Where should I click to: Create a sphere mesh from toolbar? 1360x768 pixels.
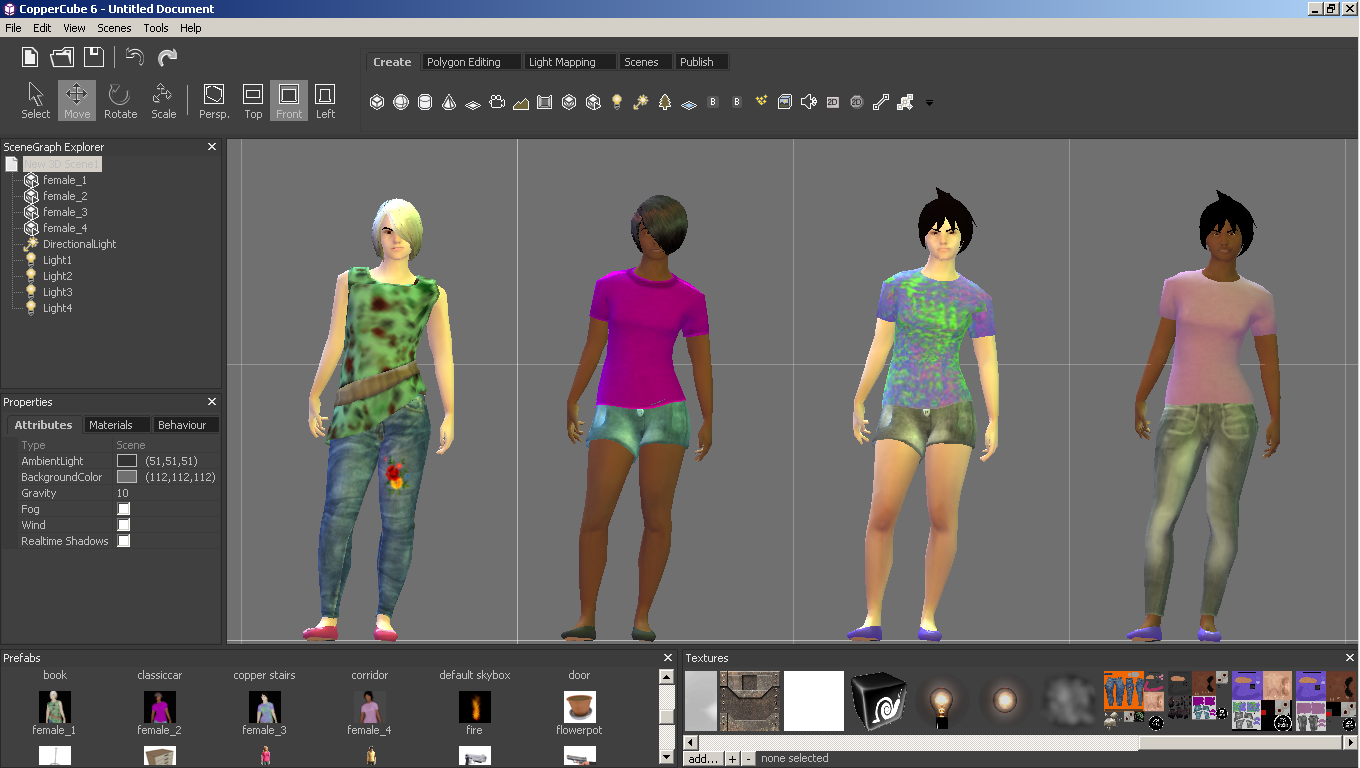coord(401,102)
